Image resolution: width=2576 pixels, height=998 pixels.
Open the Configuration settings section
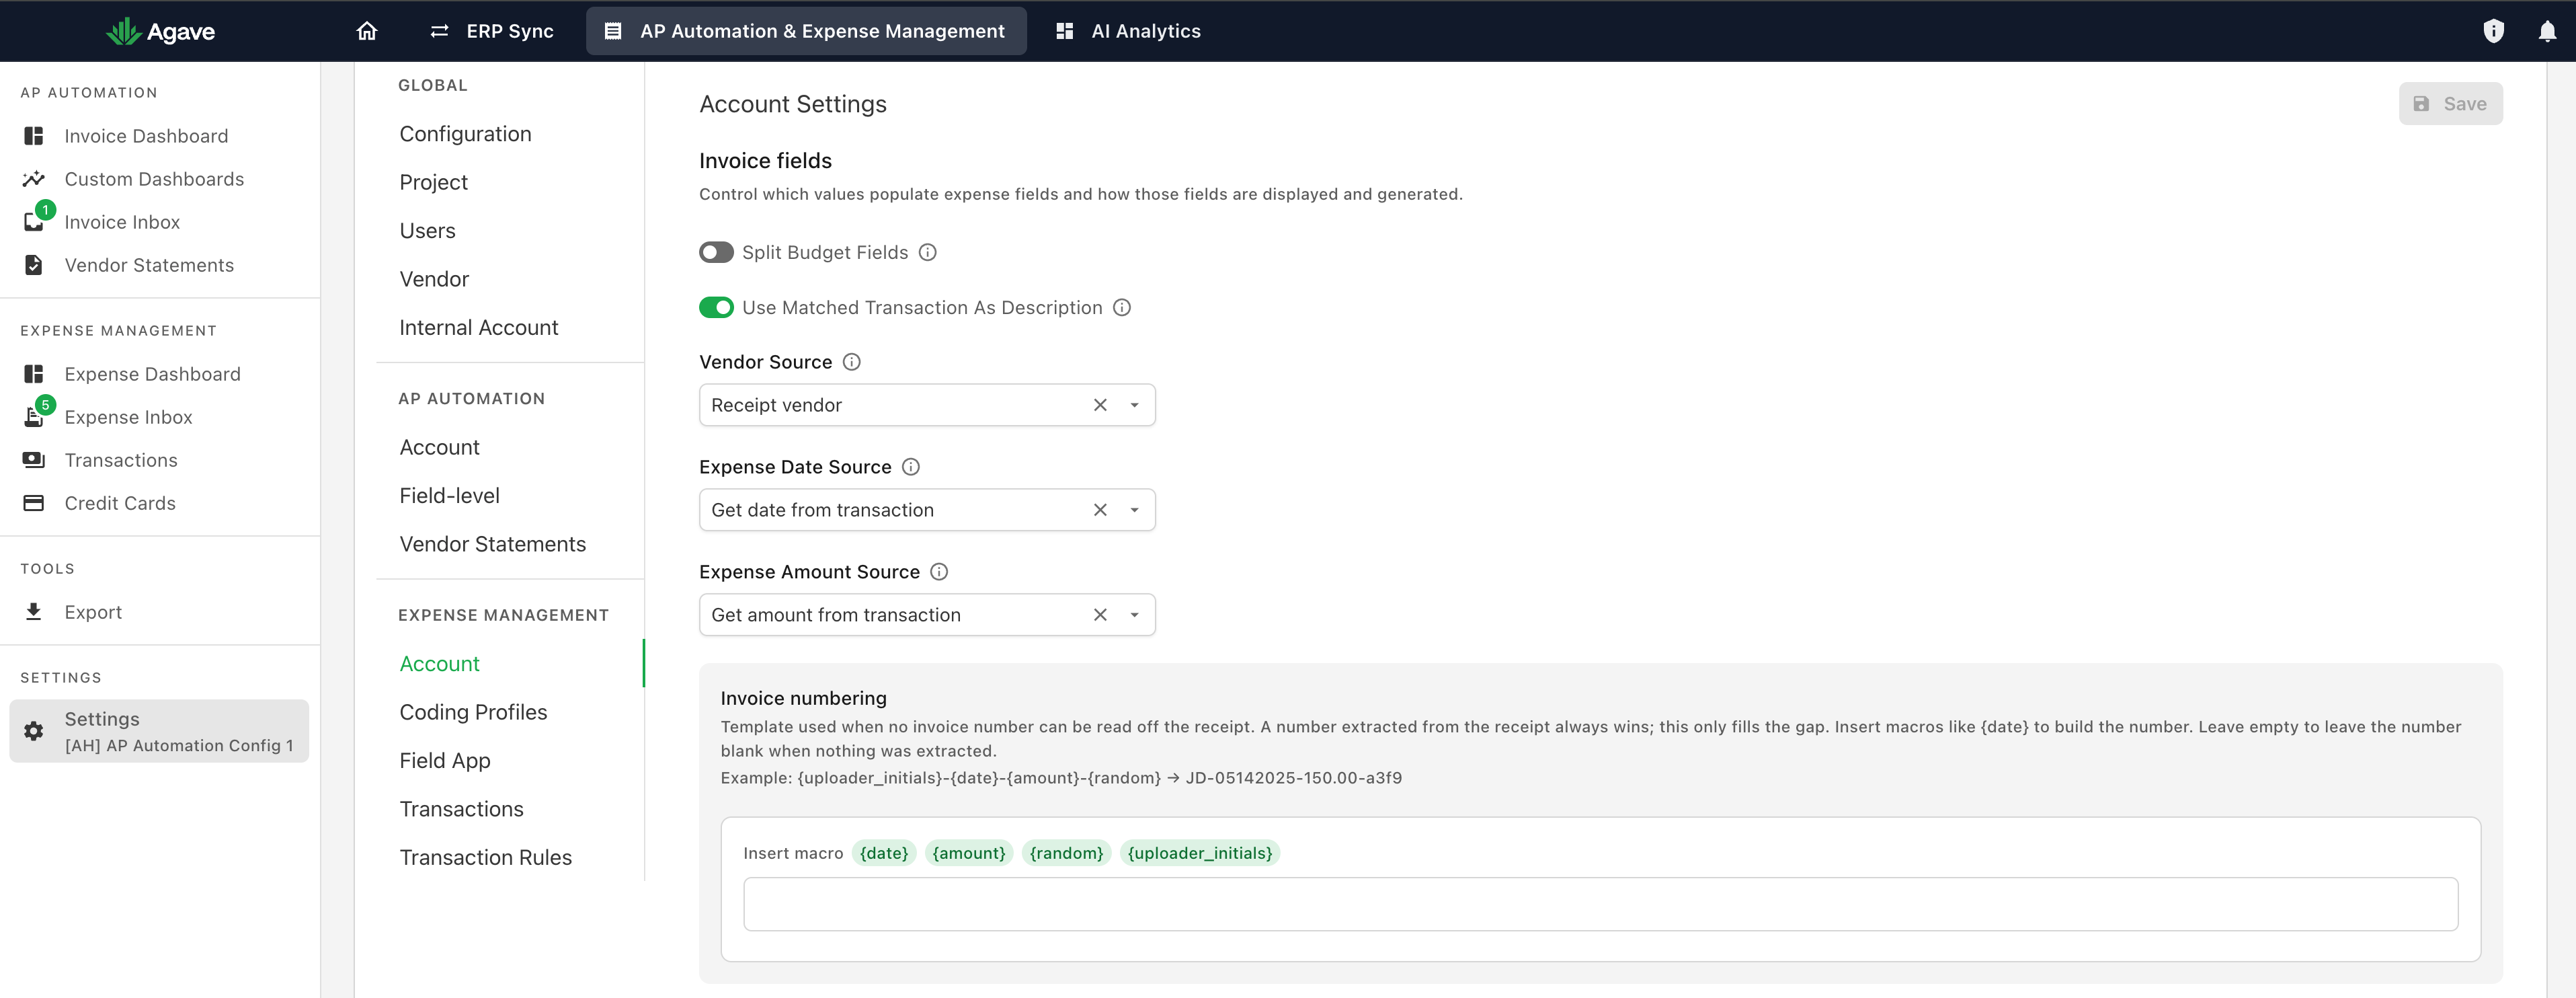465,134
